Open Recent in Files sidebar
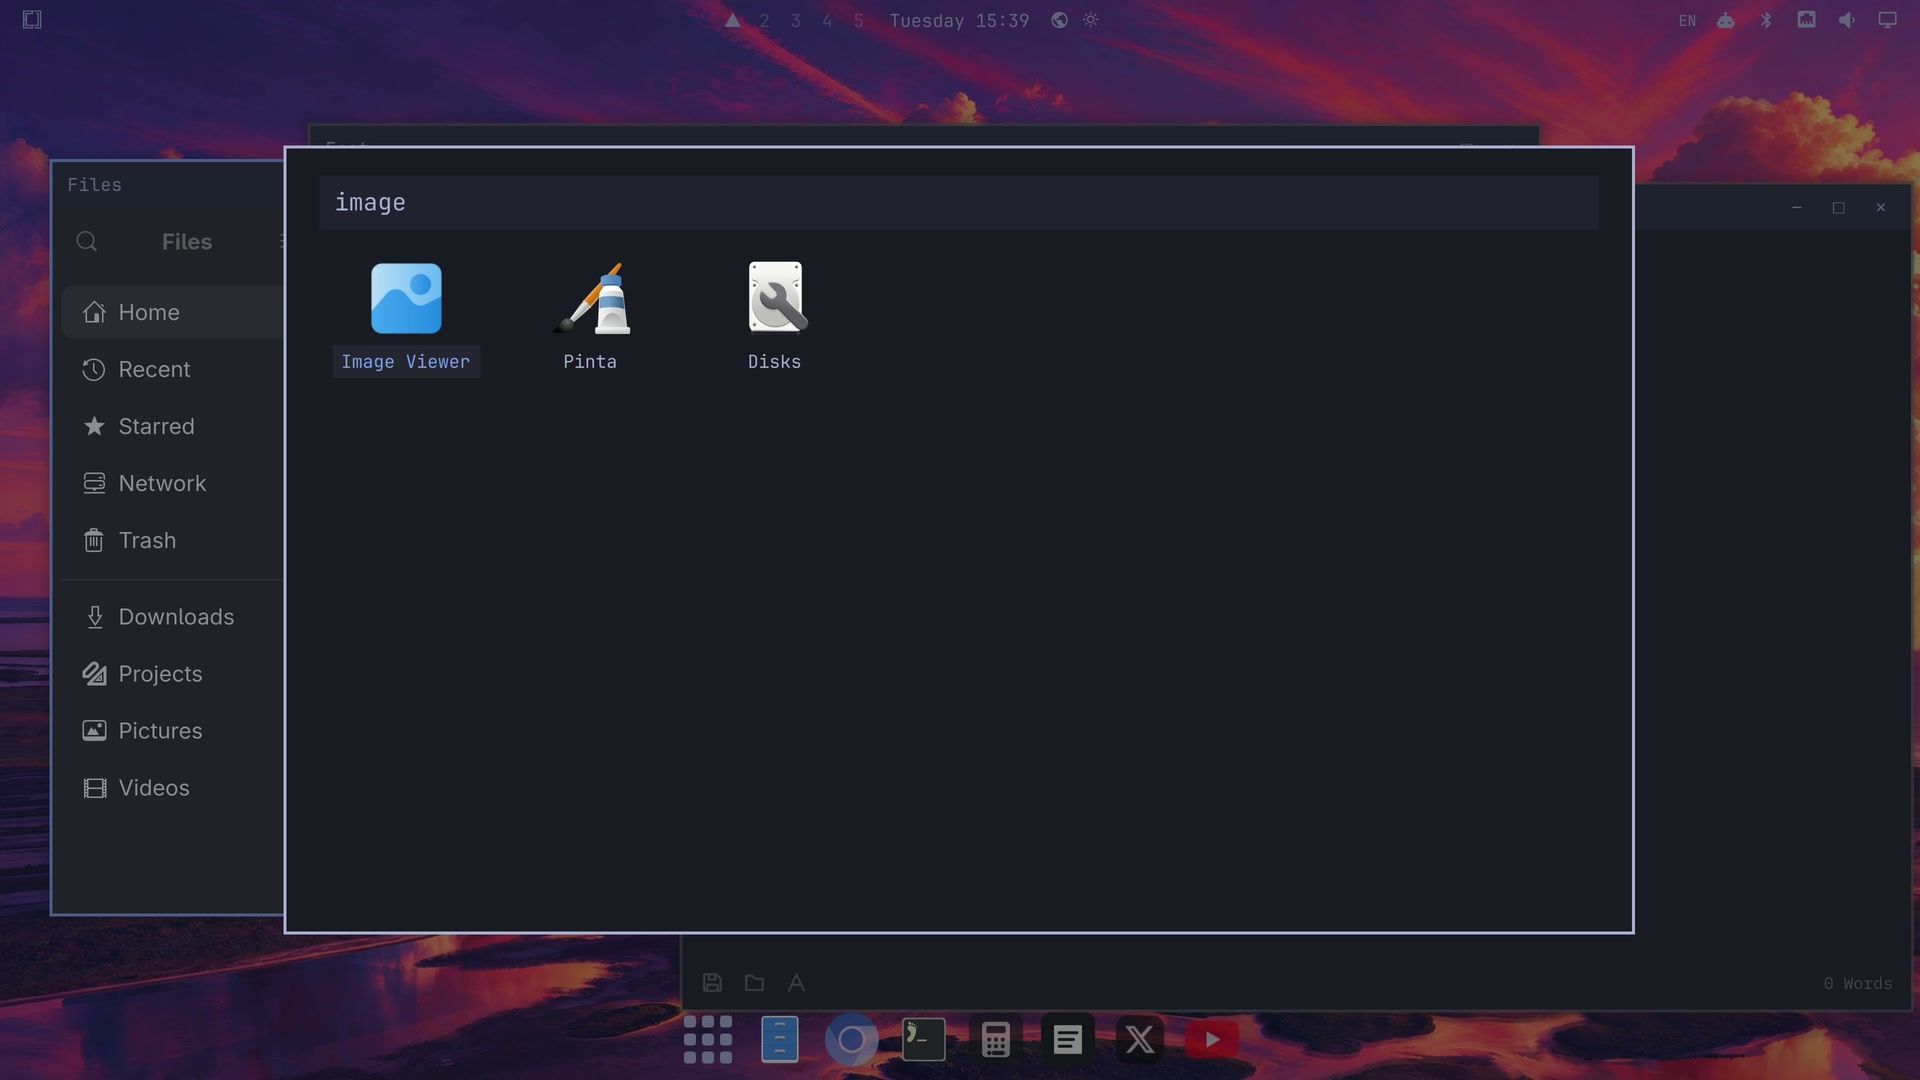The image size is (1920, 1080). (x=172, y=369)
